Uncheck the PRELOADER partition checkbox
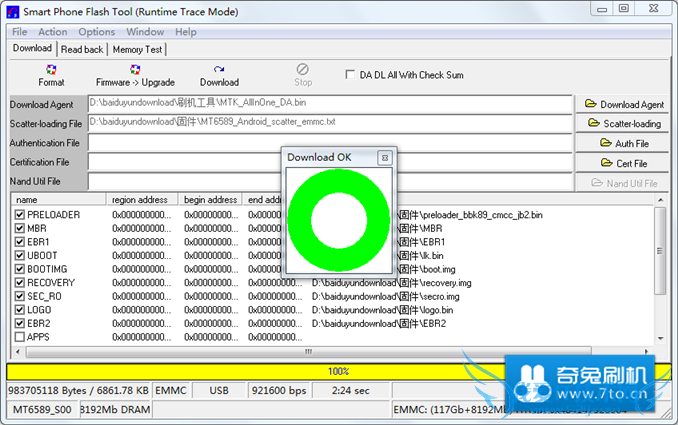This screenshot has width=678, height=425. (20, 215)
